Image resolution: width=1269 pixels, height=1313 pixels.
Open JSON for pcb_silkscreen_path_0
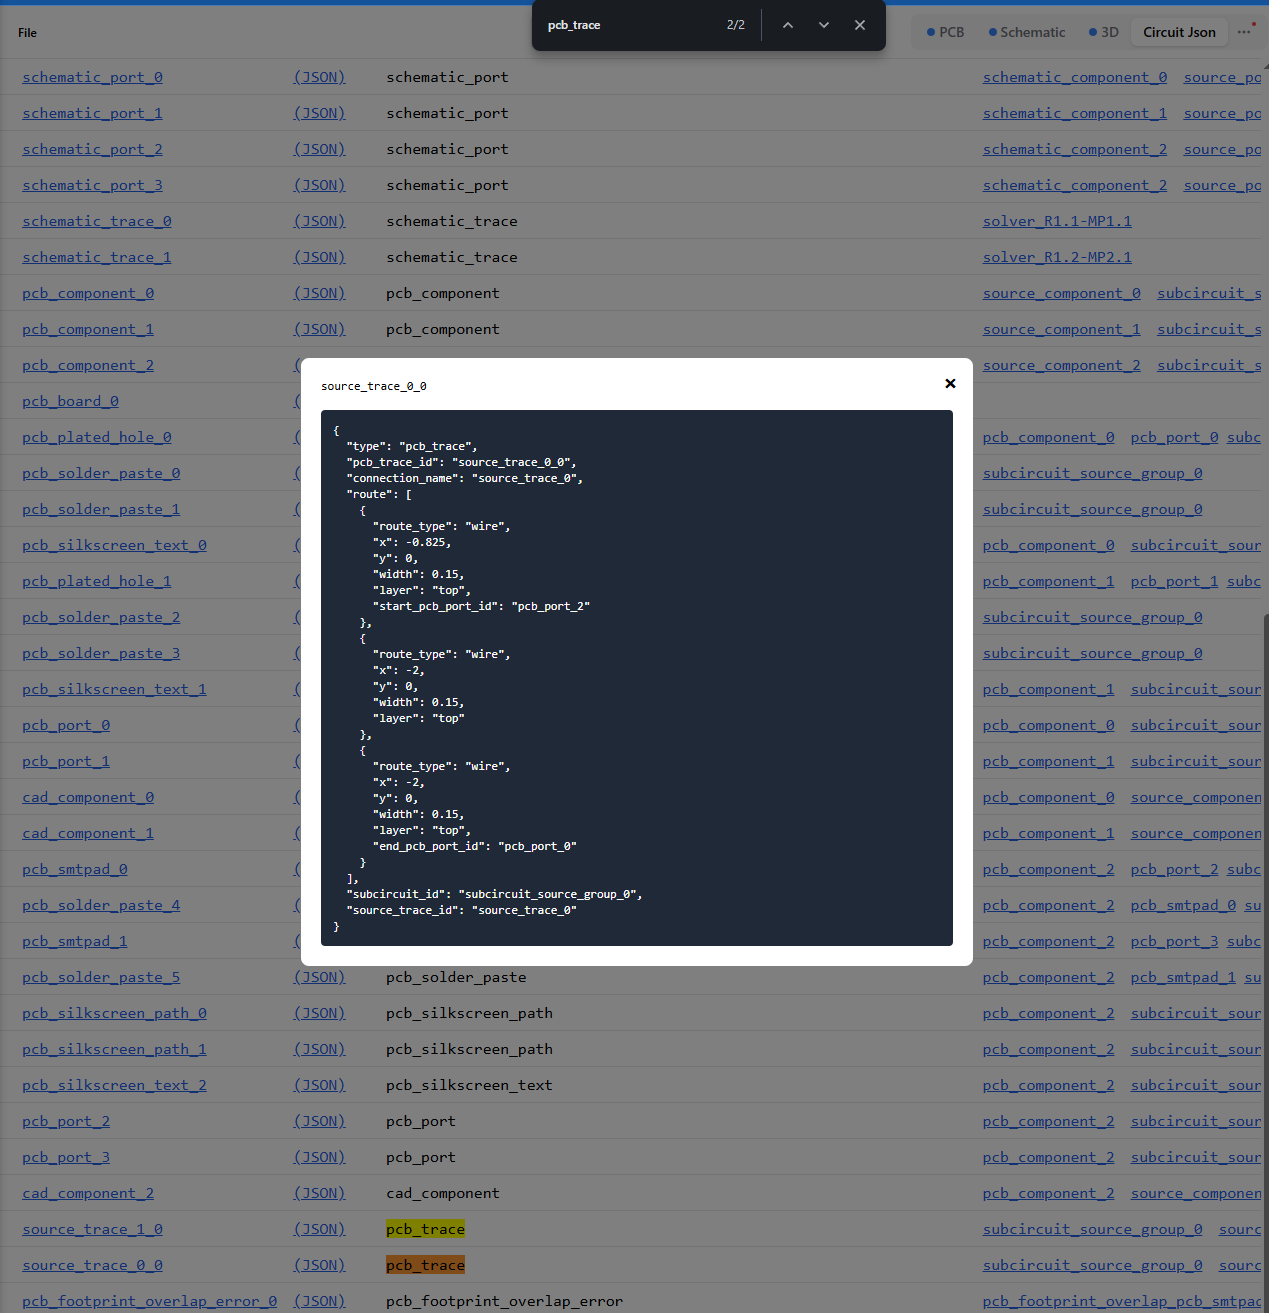click(x=319, y=1013)
